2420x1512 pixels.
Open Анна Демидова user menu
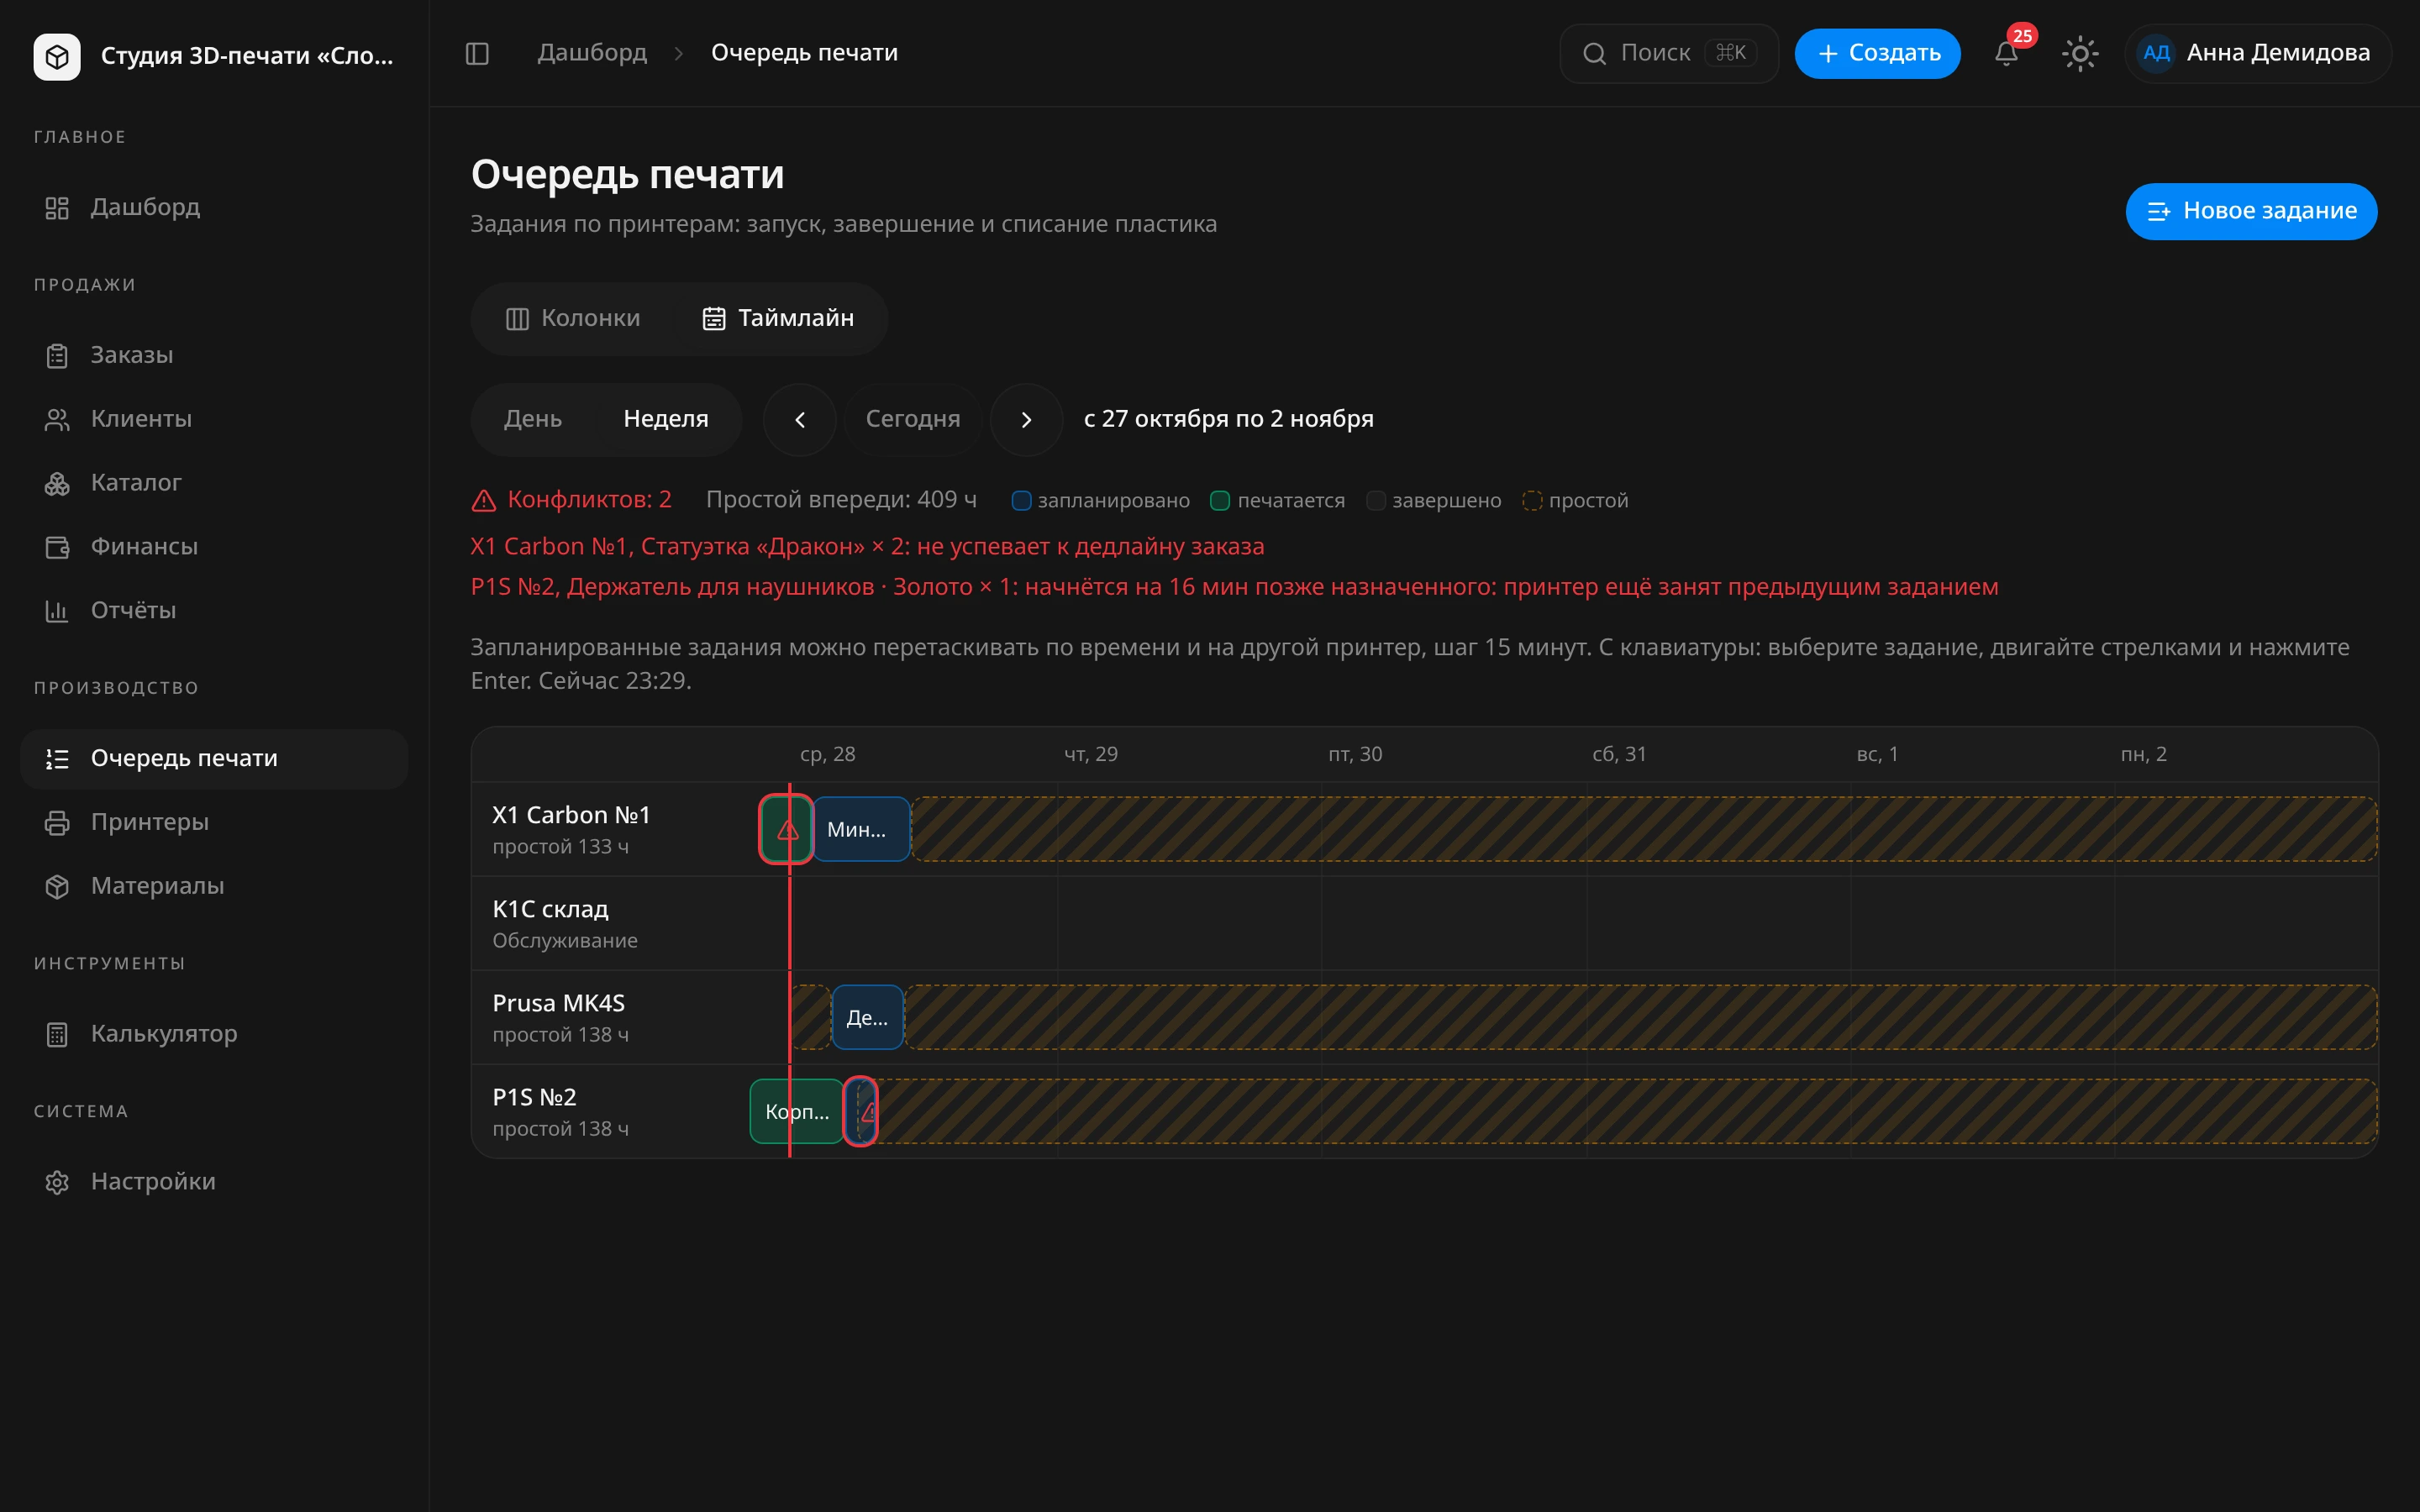[2258, 53]
